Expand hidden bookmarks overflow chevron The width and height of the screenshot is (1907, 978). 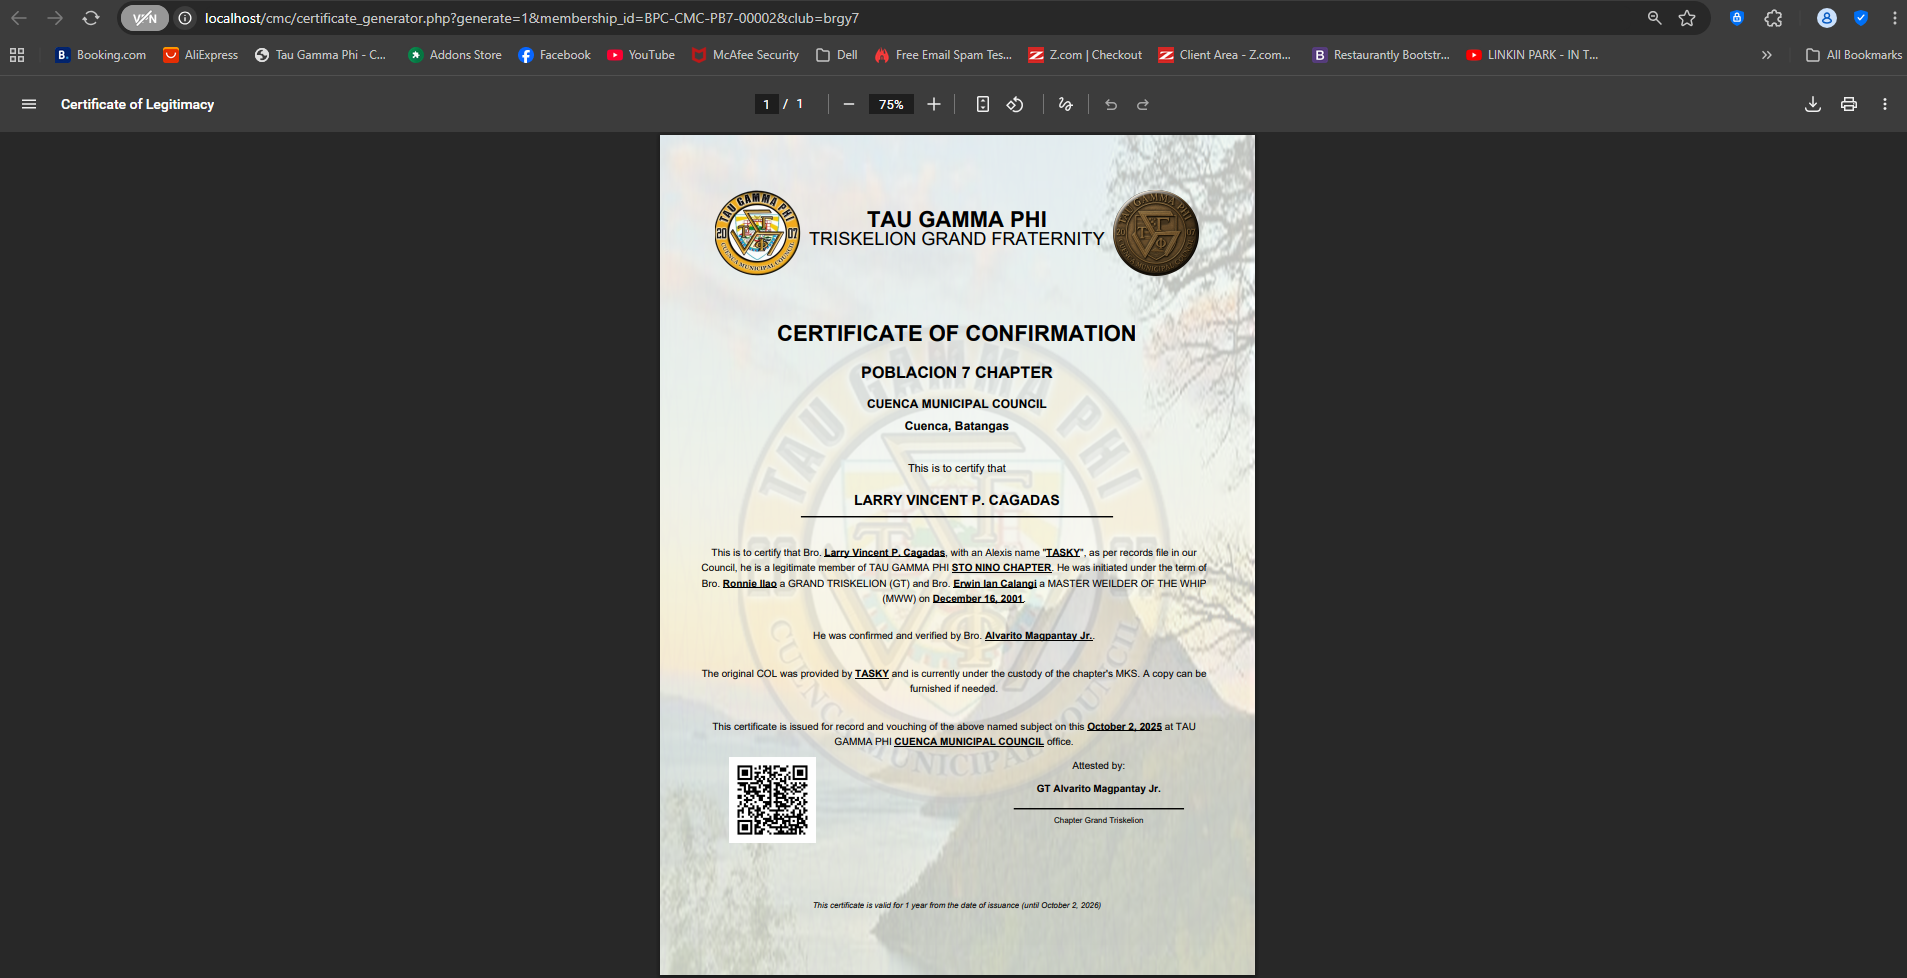click(x=1767, y=55)
